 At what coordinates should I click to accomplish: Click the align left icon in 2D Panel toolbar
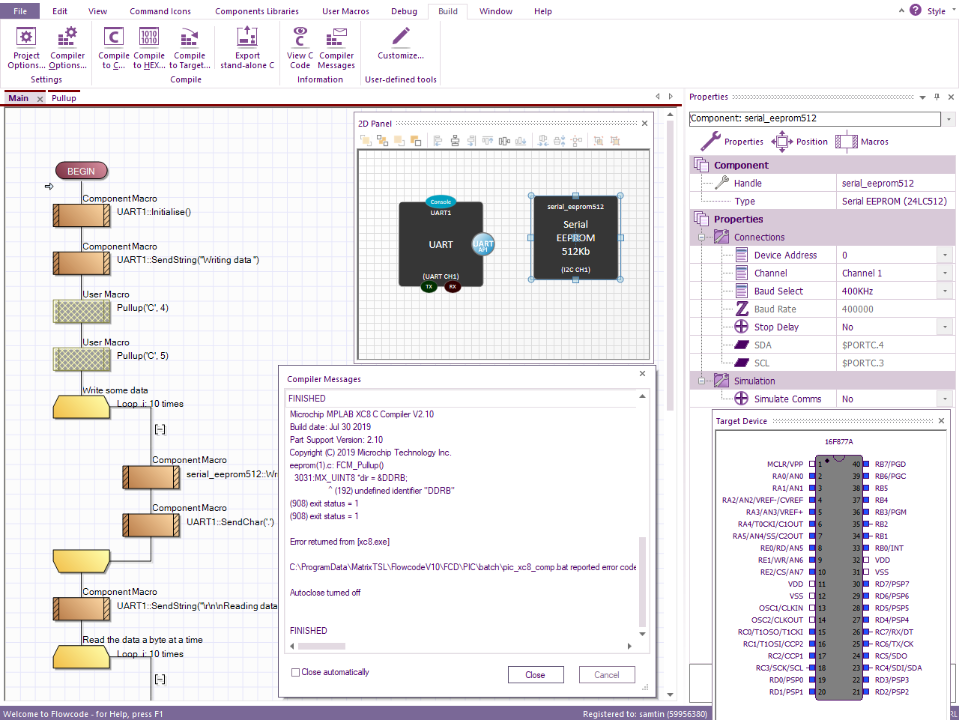click(438, 141)
